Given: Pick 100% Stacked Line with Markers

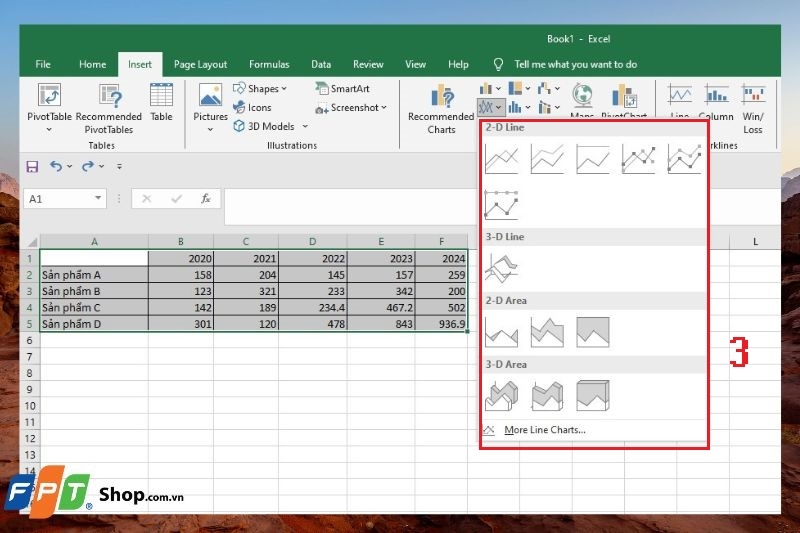Looking at the screenshot, I should click(x=502, y=205).
